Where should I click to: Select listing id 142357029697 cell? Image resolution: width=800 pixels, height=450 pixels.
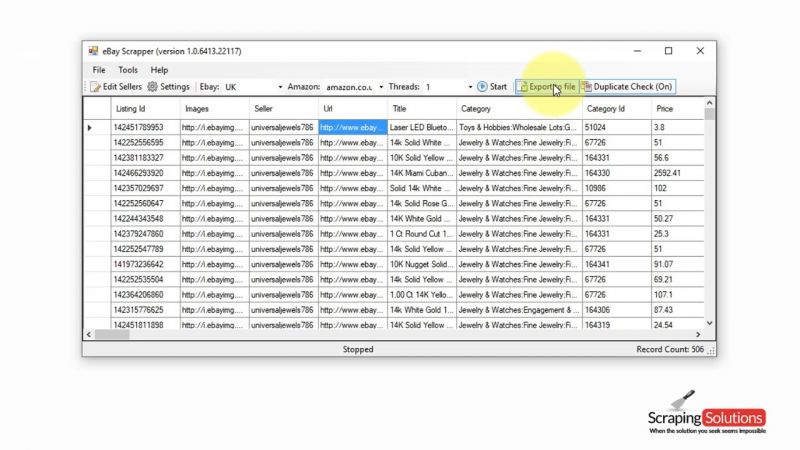[x=145, y=188]
